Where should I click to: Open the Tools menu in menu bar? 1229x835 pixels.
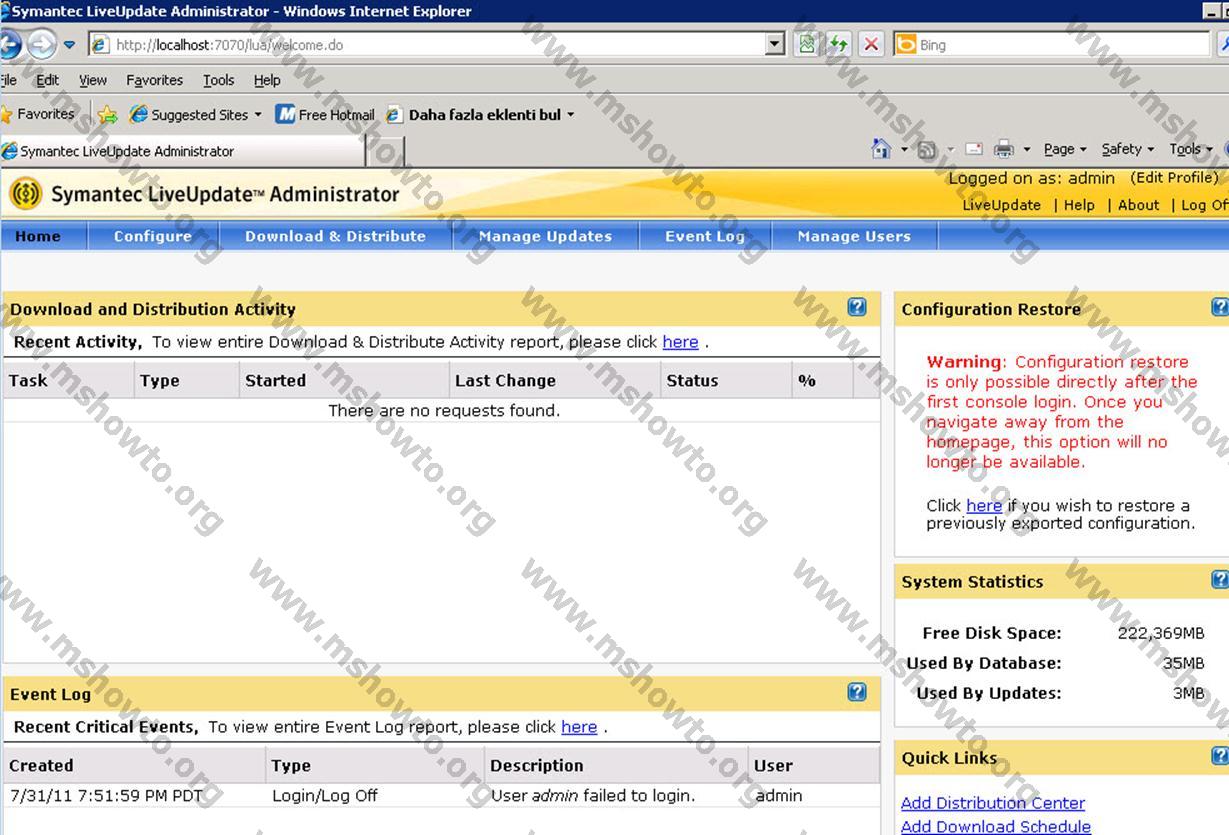(218, 80)
